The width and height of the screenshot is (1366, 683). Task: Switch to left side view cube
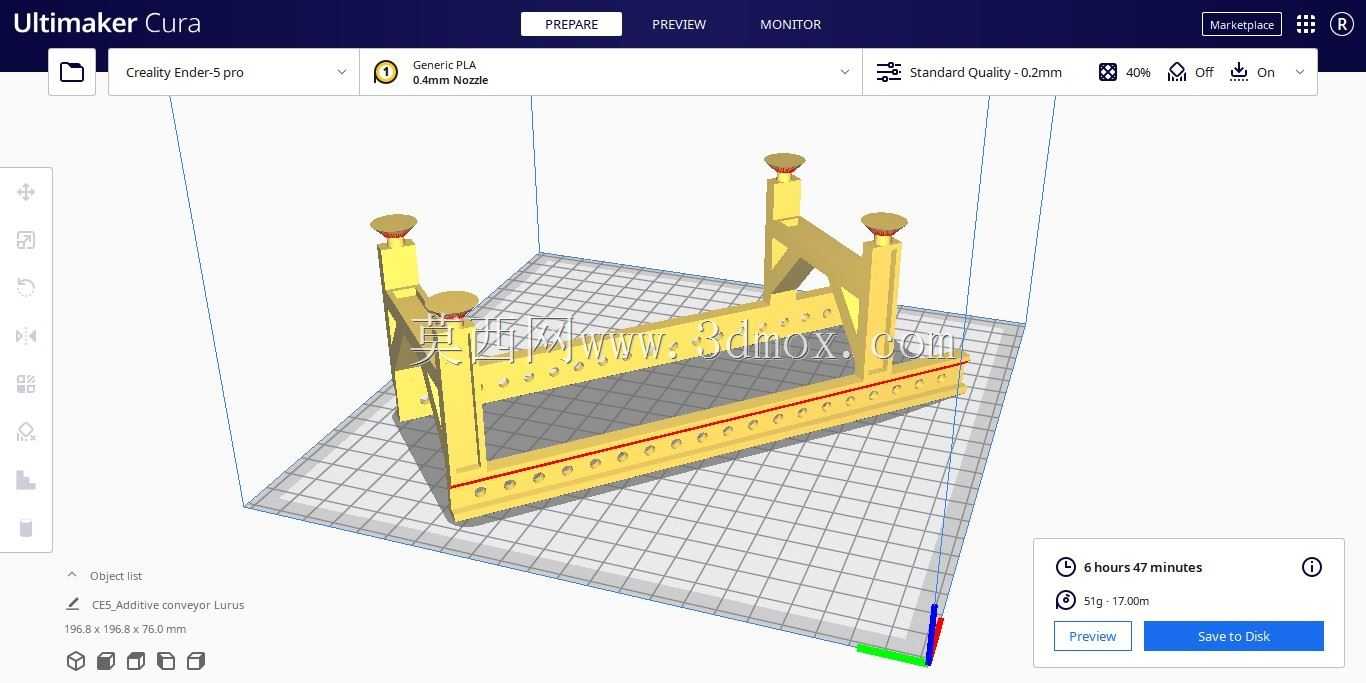tap(166, 660)
